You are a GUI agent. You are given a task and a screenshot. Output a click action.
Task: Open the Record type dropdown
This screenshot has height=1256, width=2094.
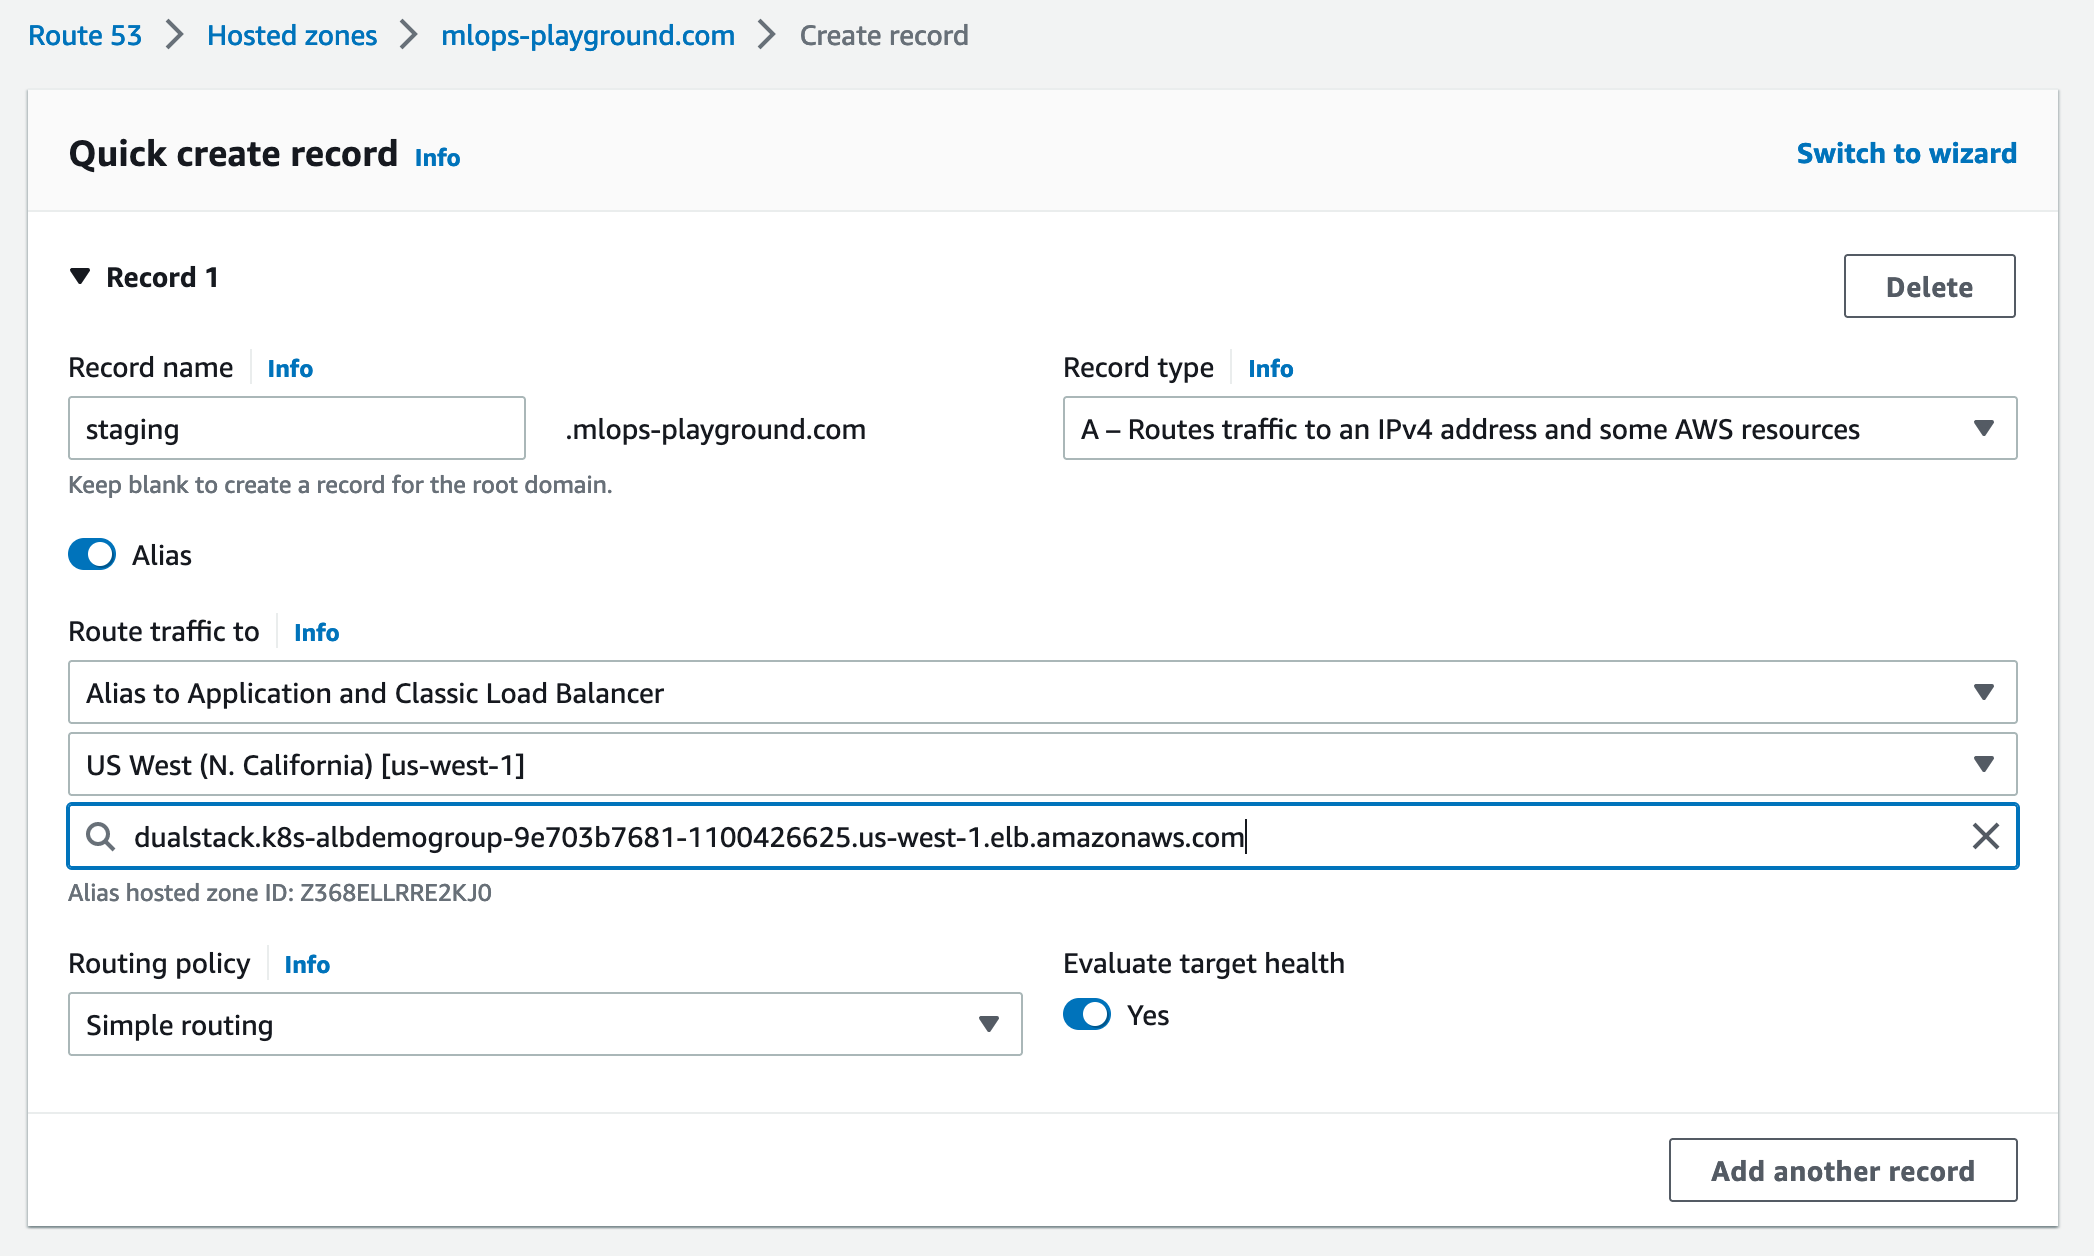1539,429
